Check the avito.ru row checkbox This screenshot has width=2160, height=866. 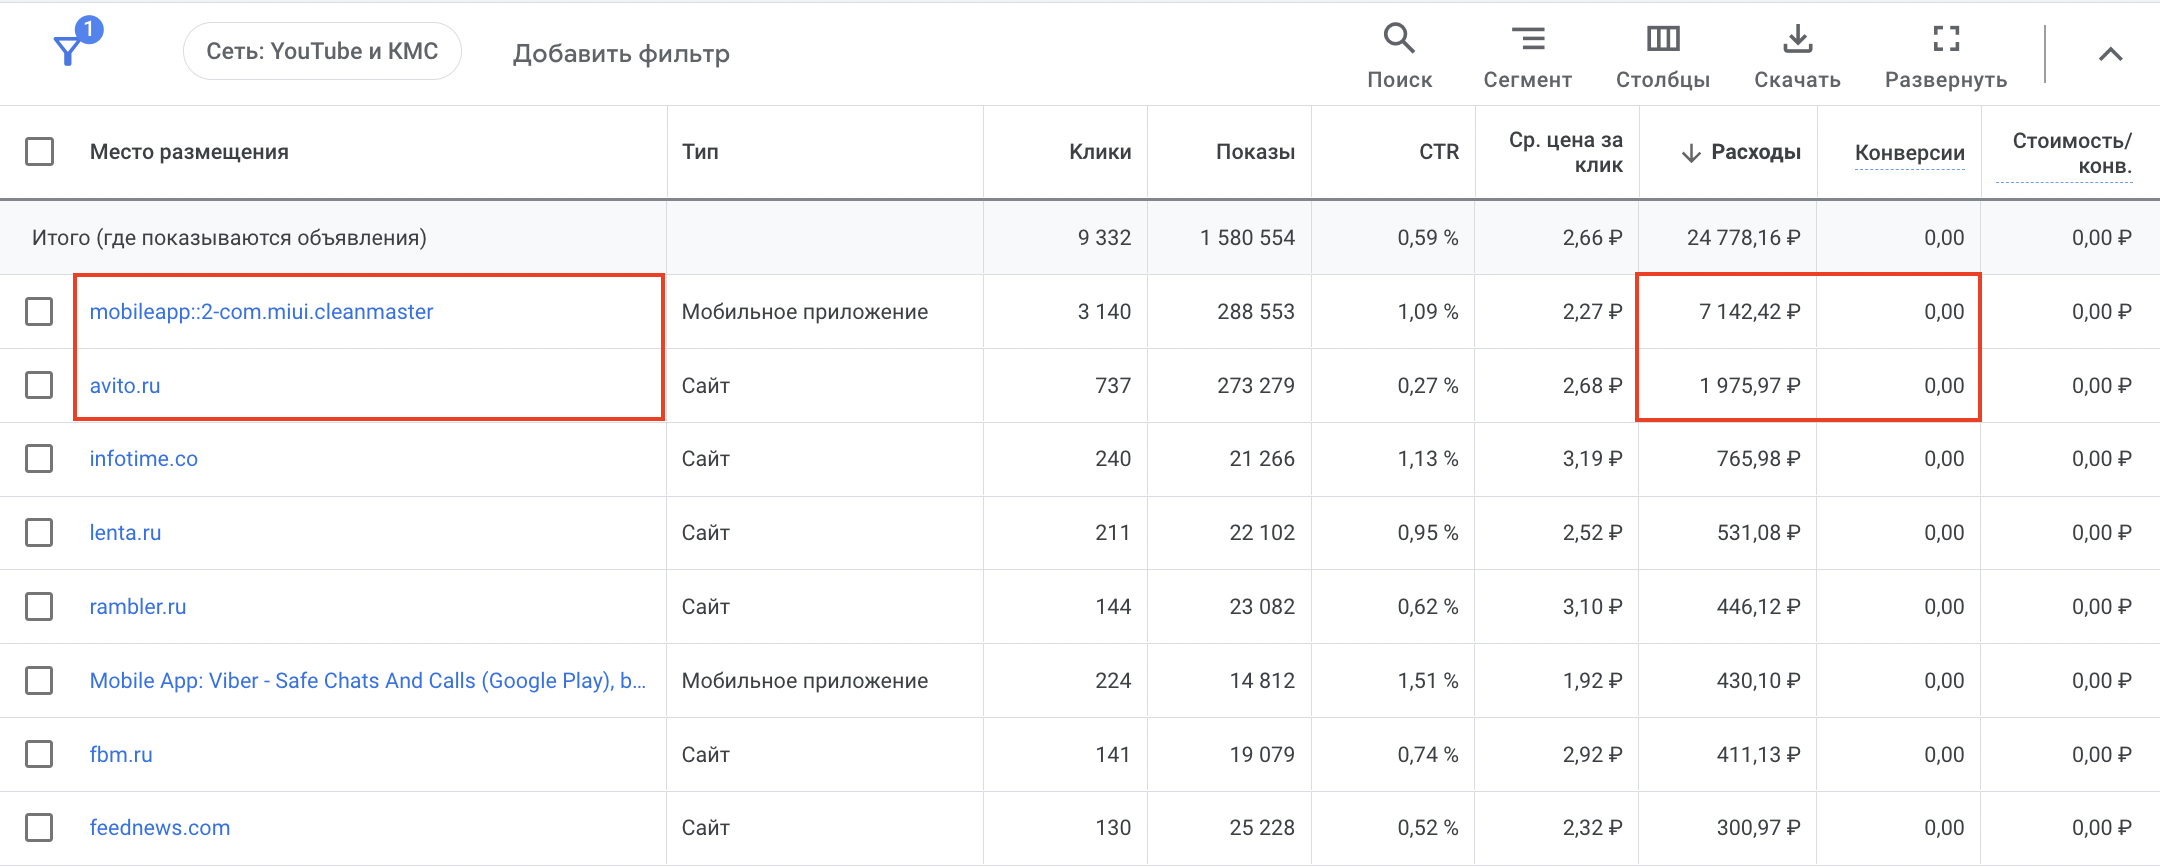pos(39,385)
